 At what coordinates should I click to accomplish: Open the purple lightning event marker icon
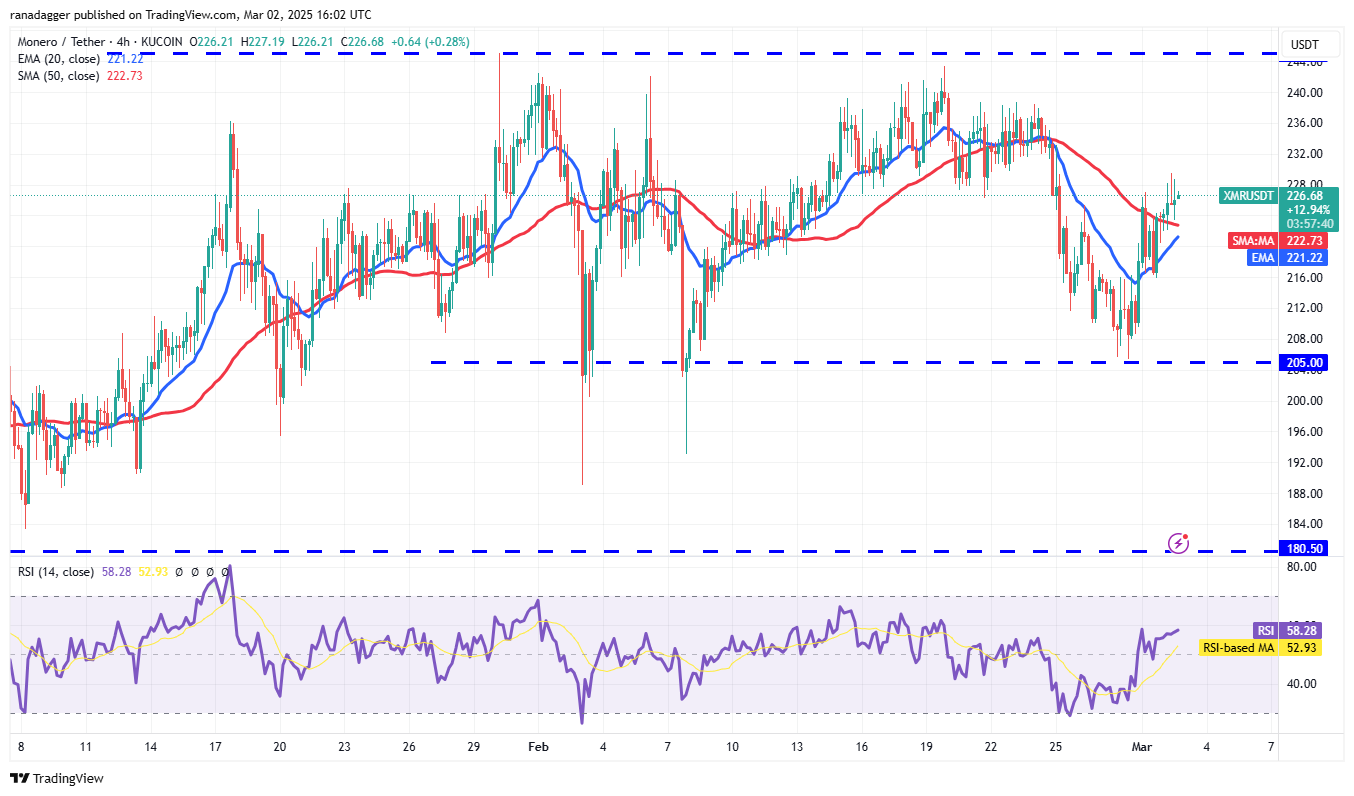point(1179,542)
